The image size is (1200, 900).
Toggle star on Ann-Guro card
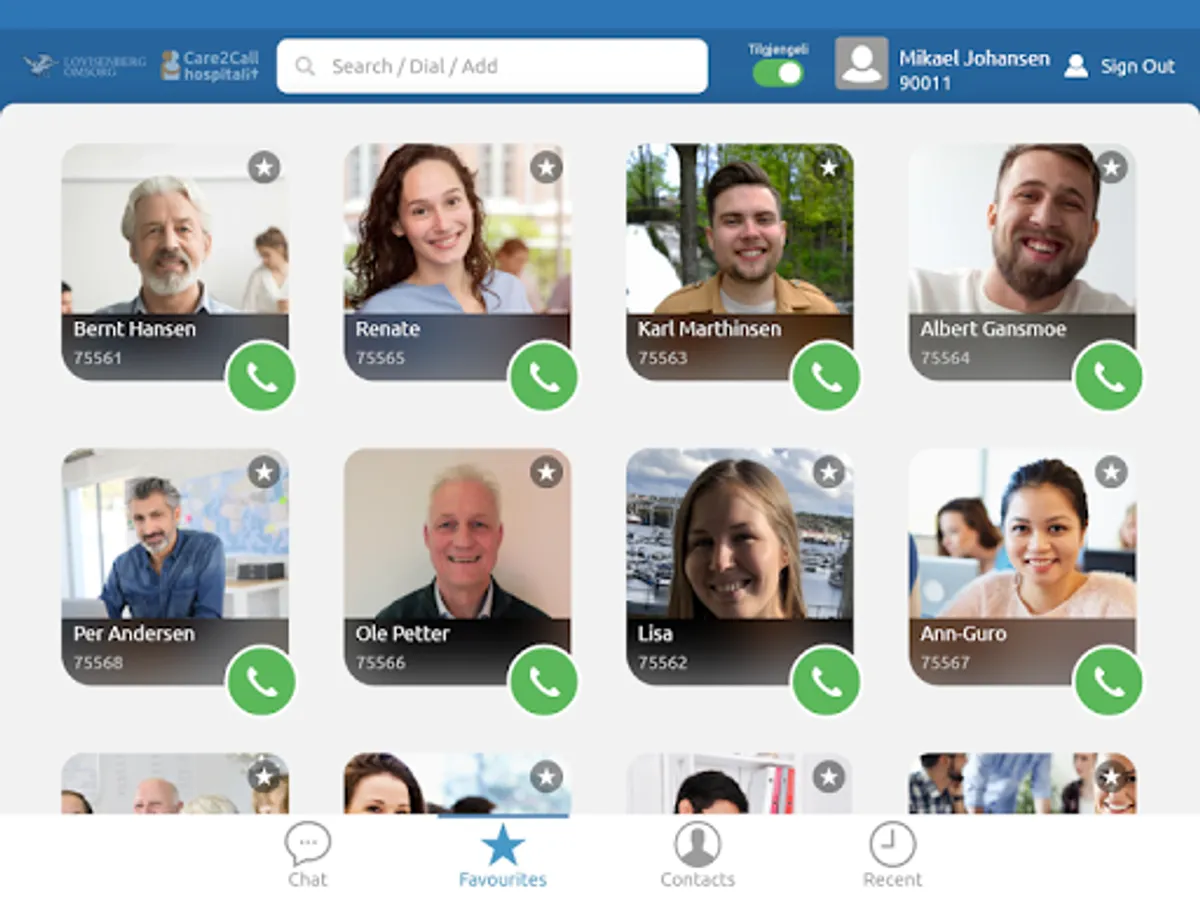tap(1111, 472)
